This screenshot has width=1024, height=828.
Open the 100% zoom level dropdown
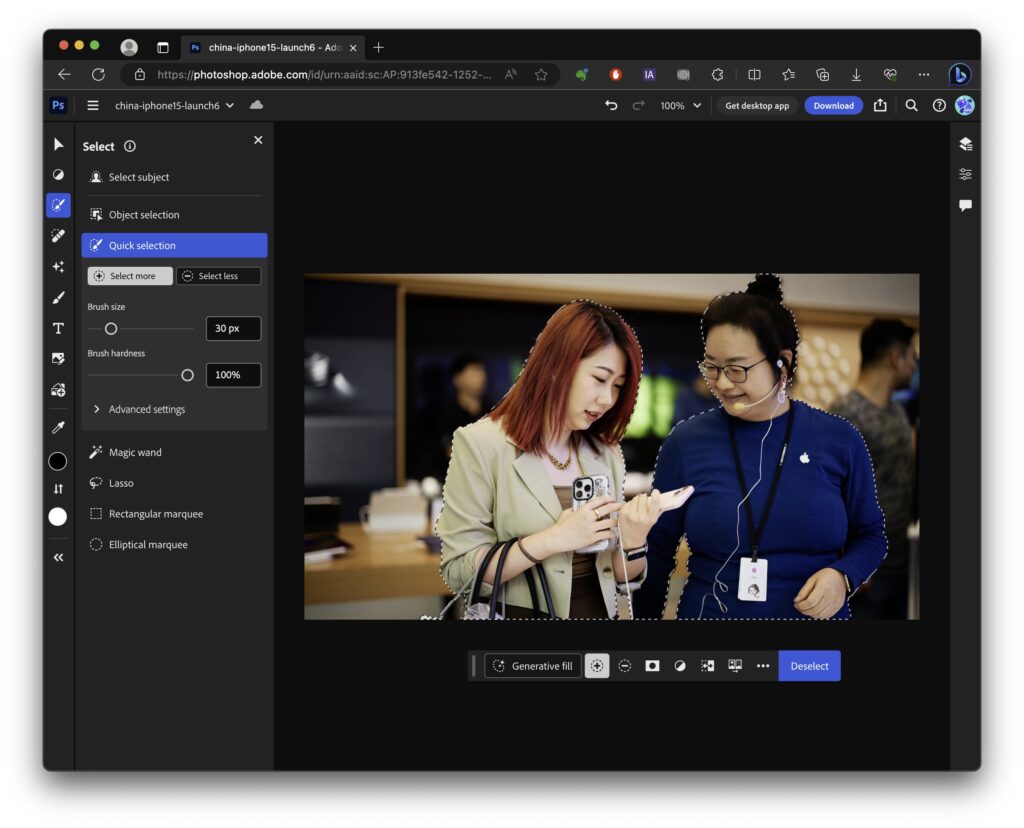[x=680, y=105]
